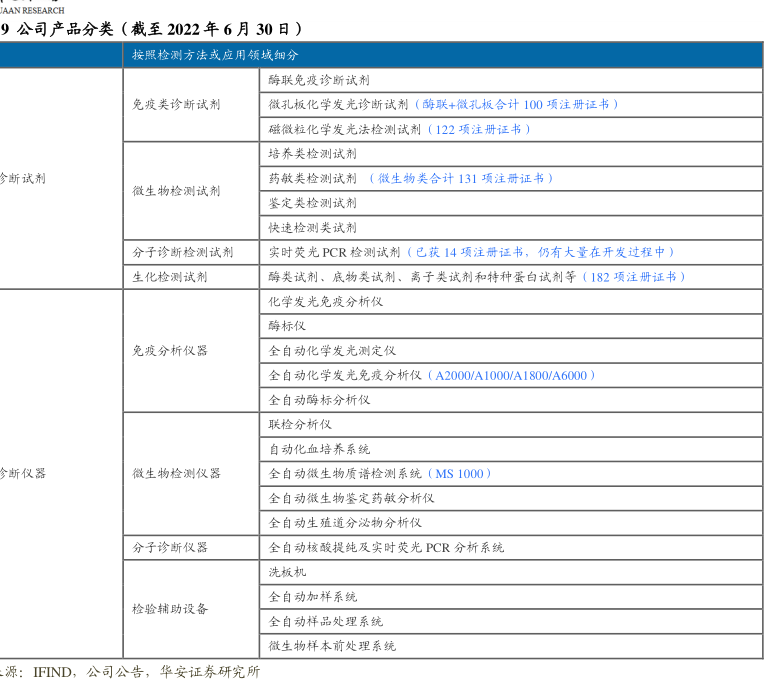
Task: Click the 免疫分析仪器 category cell
Action: [191, 351]
